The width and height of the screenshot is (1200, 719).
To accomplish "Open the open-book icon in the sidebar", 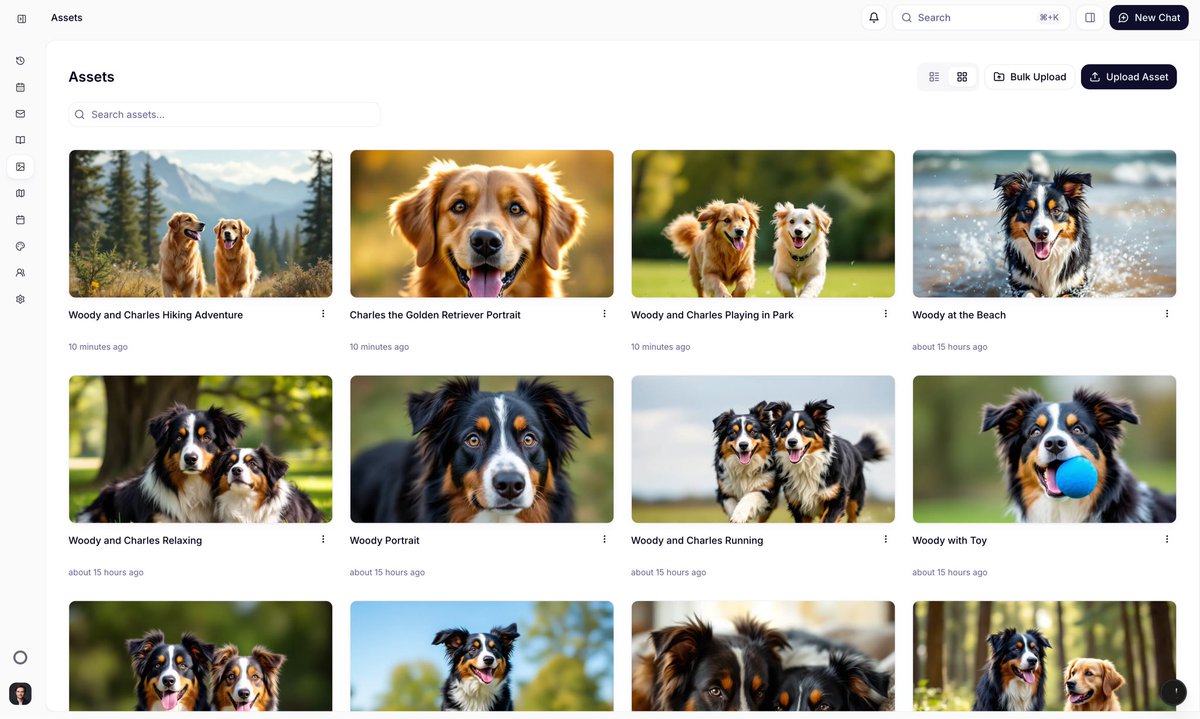I will pos(20,140).
